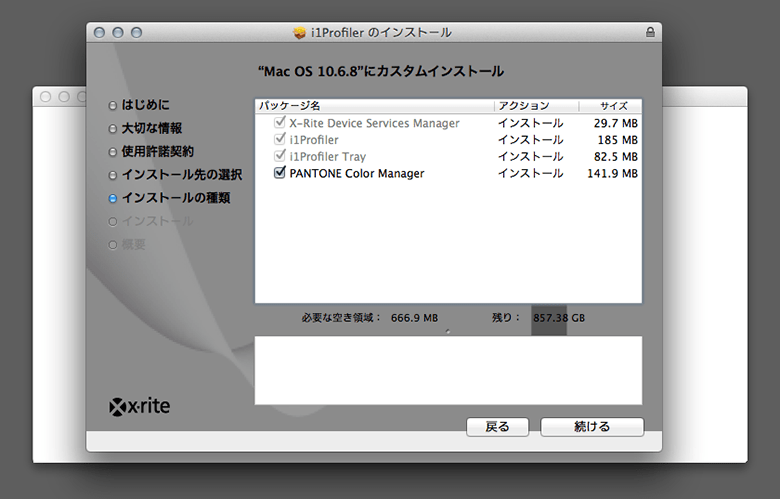Click the 857.38 GB remaining space value

click(x=559, y=318)
